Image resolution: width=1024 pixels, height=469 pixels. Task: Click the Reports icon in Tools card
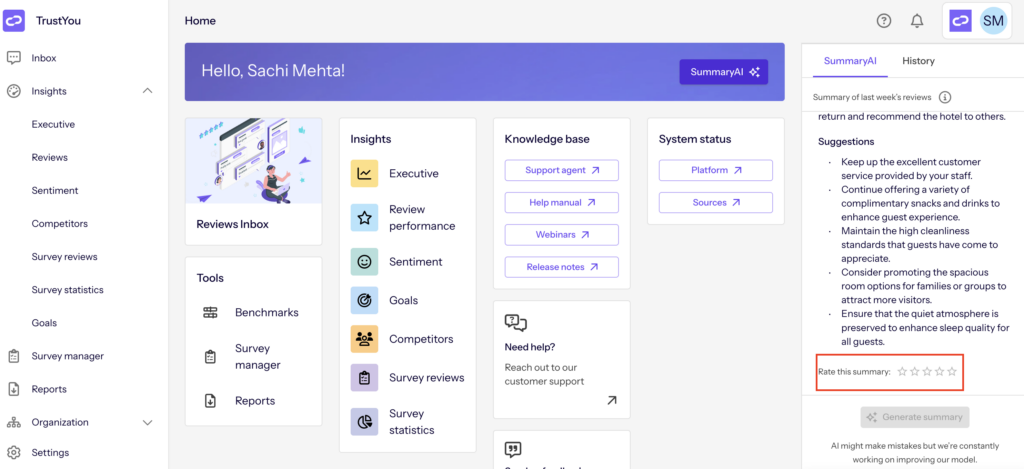coord(210,401)
